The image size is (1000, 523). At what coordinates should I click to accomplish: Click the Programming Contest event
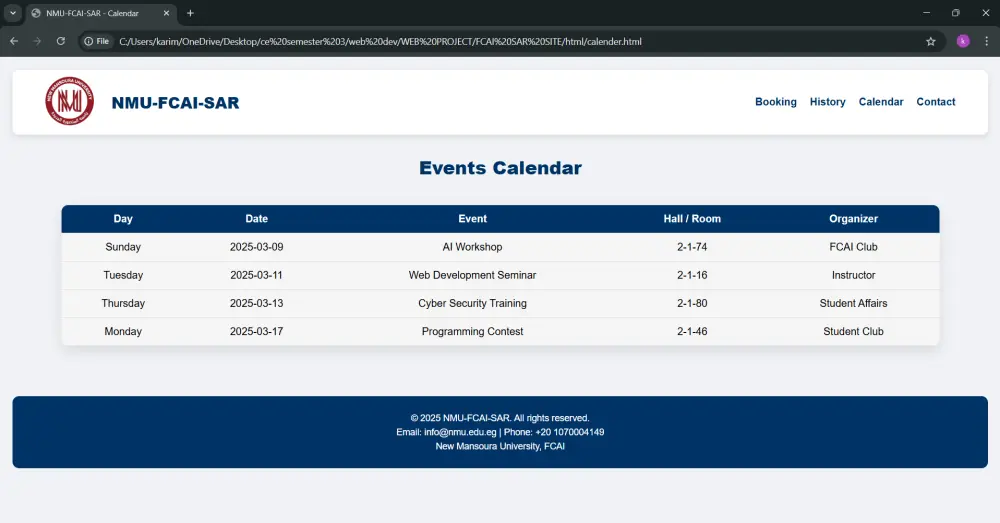coord(473,331)
